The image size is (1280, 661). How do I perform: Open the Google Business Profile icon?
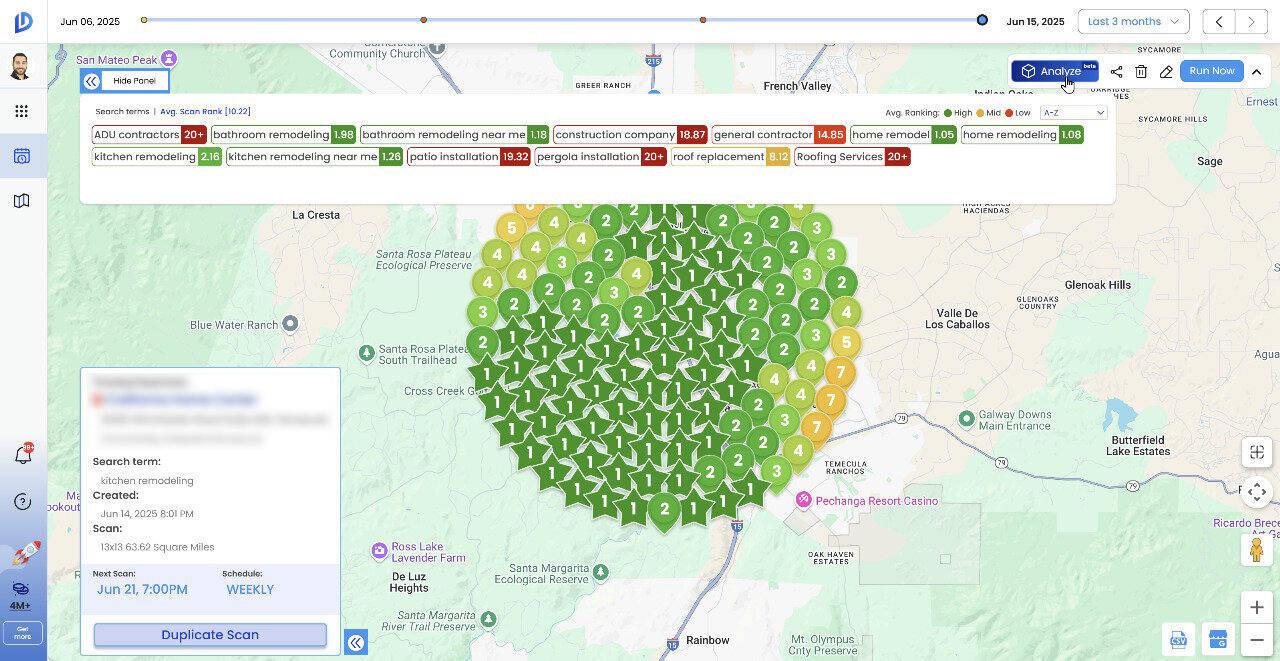(1216, 639)
